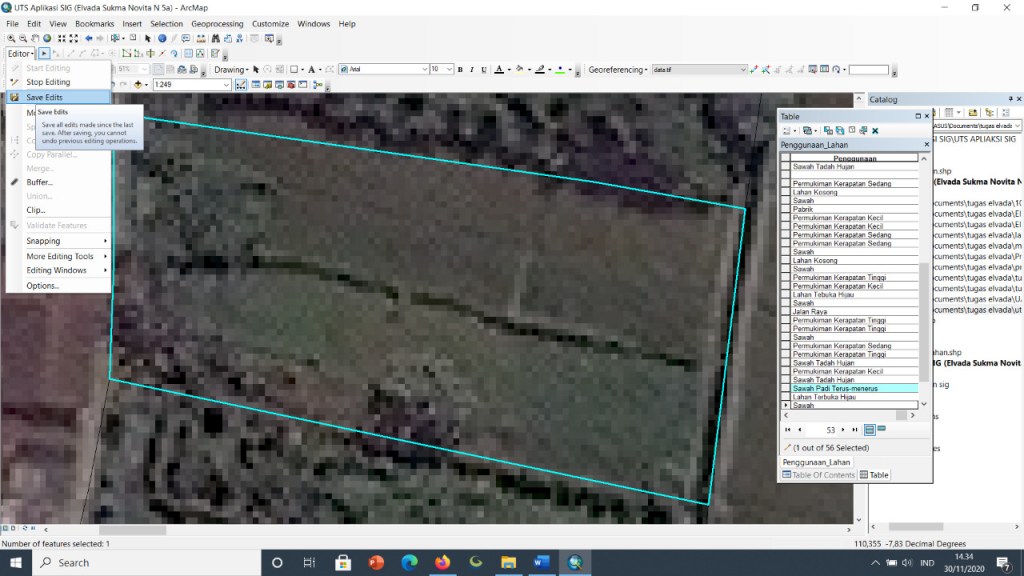Select the Zoom In tool
Image resolution: width=1024 pixels, height=576 pixels.
(x=11, y=39)
